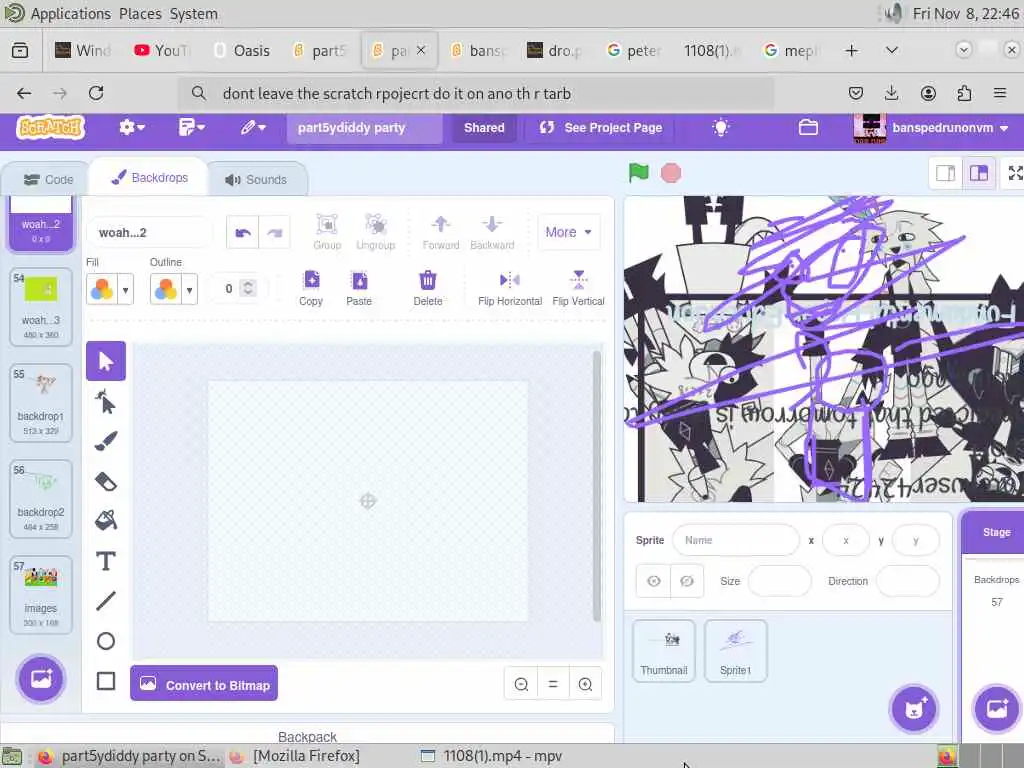The width and height of the screenshot is (1024, 768).
Task: Switch to large stage layout
Action: point(979,173)
